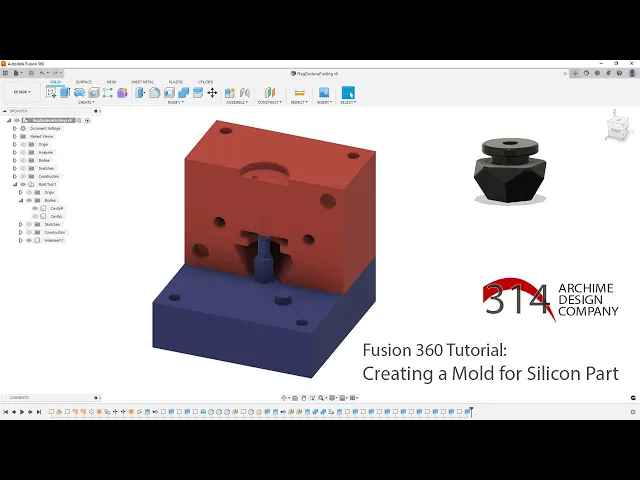
Task: Open the Assemble dropdown menu
Action: pyautogui.click(x=237, y=102)
